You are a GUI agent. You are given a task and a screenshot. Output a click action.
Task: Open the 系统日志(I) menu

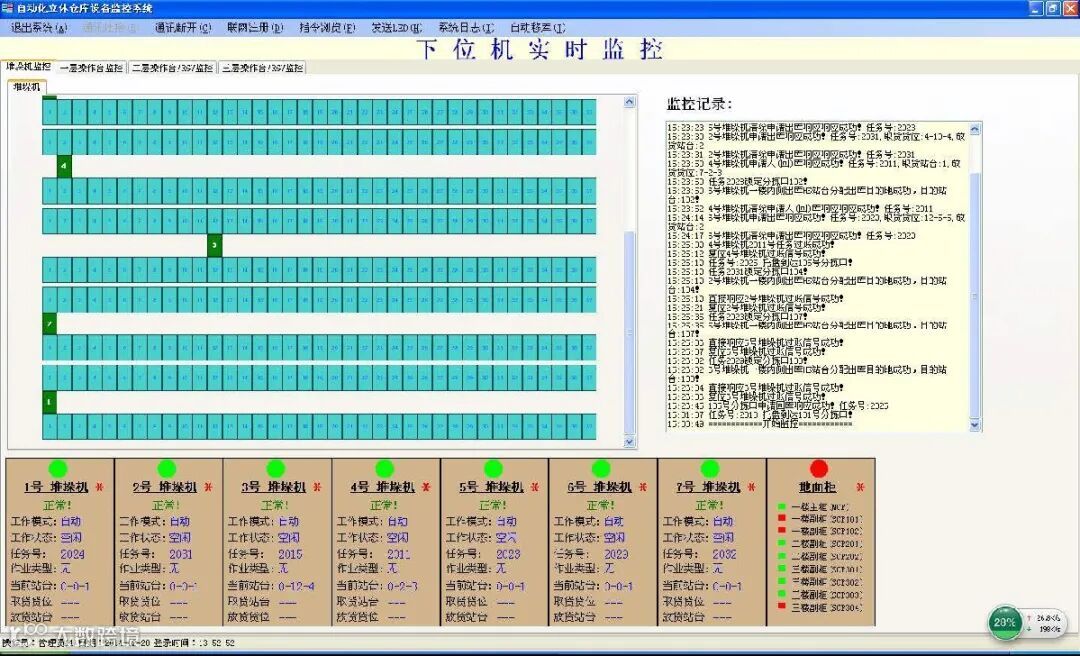(466, 28)
